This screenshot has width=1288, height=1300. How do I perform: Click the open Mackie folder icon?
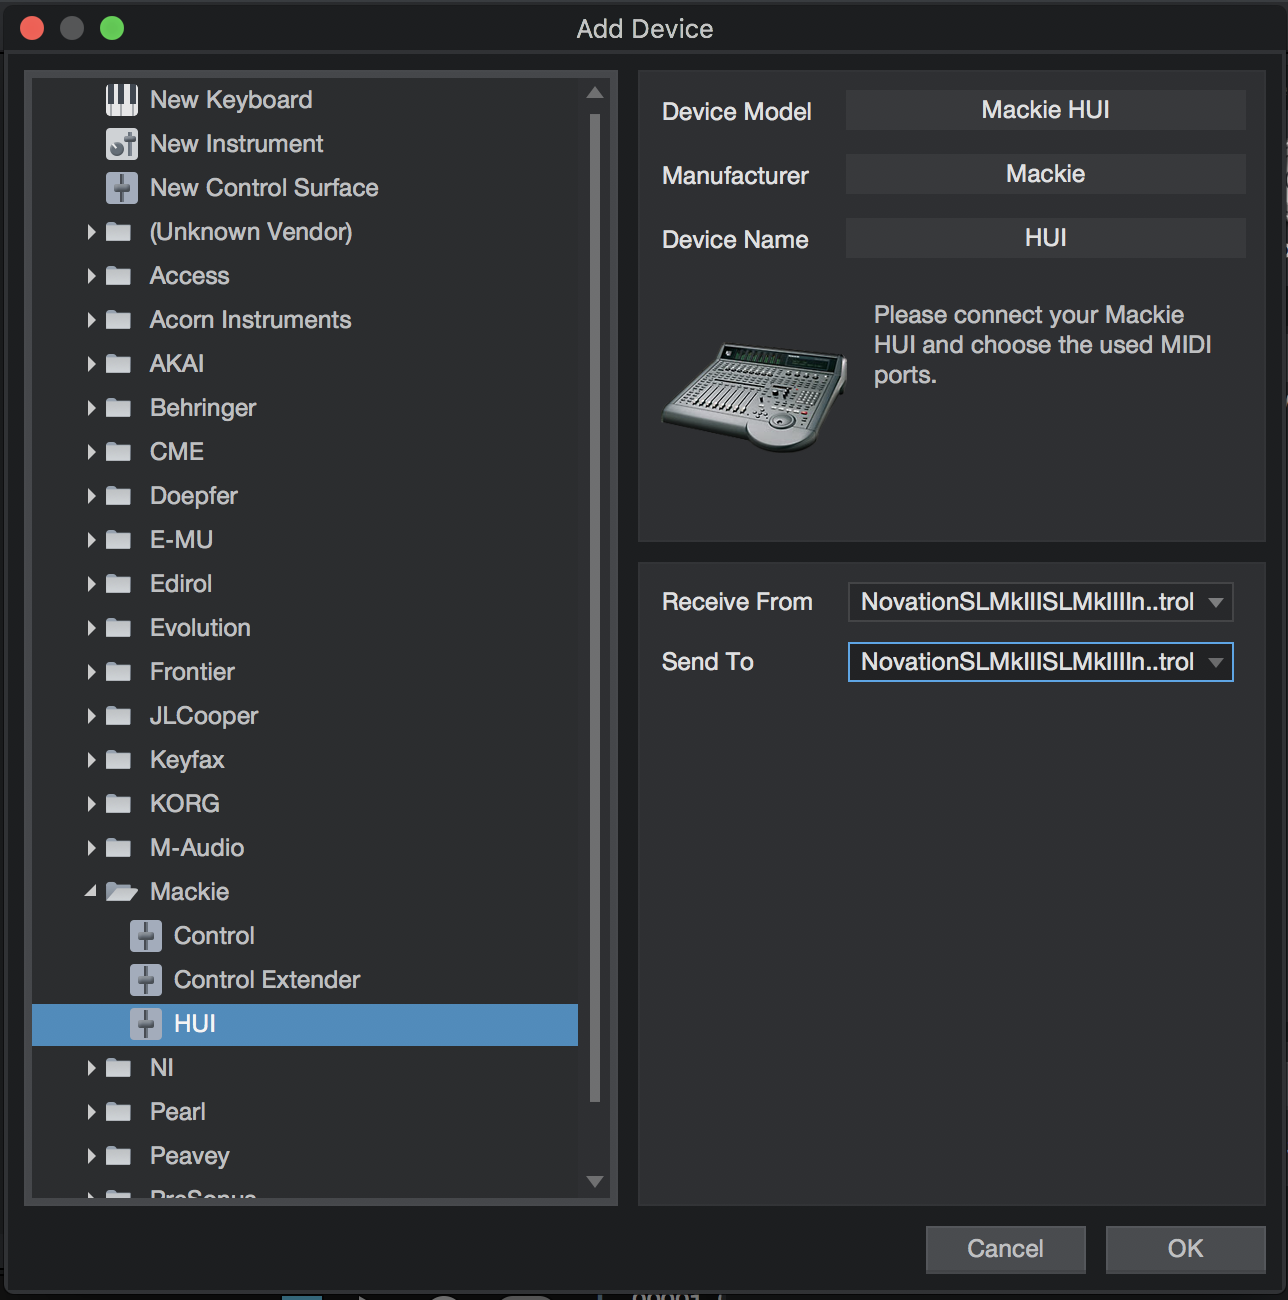(x=121, y=892)
